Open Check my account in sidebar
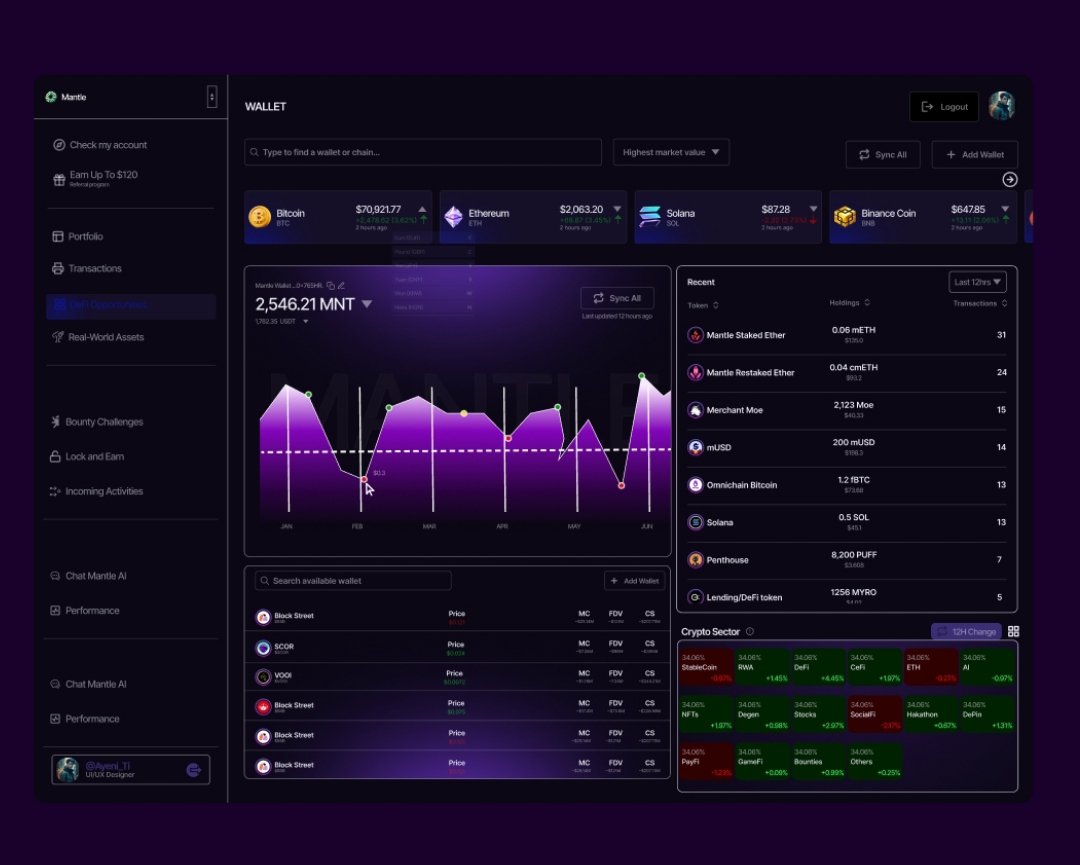The width and height of the screenshot is (1080, 865). tap(100, 145)
